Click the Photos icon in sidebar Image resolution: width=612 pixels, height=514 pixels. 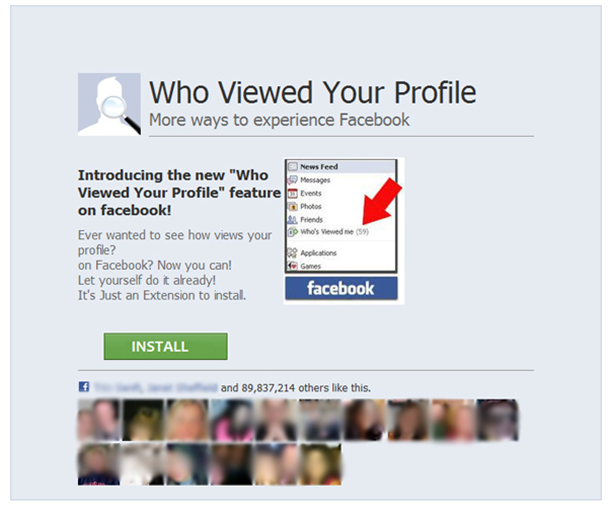(292, 206)
